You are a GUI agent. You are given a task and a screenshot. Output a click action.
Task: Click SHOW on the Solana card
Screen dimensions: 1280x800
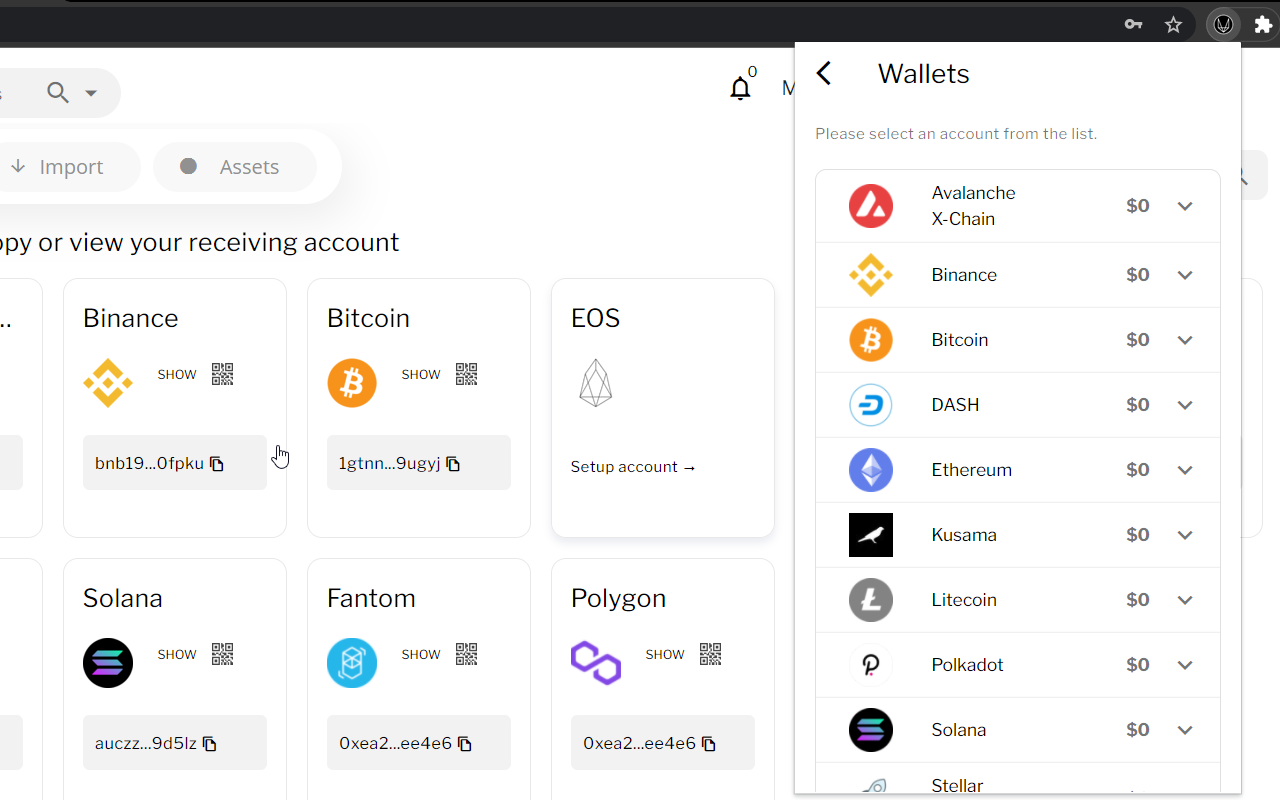(x=177, y=654)
